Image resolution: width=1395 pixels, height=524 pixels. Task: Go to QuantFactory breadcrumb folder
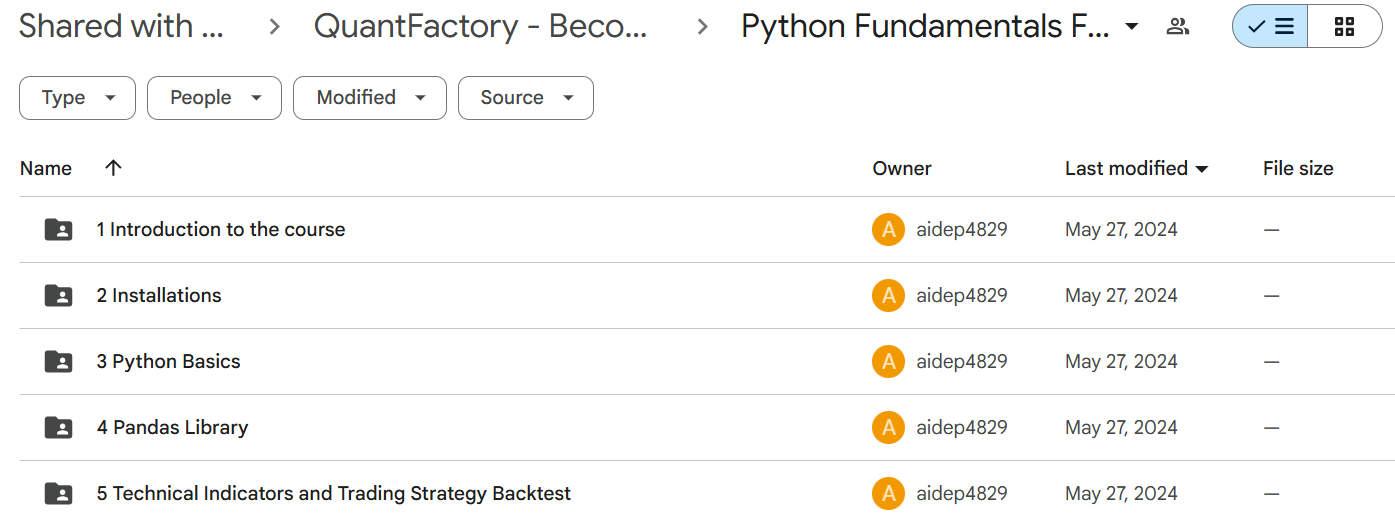(x=481, y=27)
